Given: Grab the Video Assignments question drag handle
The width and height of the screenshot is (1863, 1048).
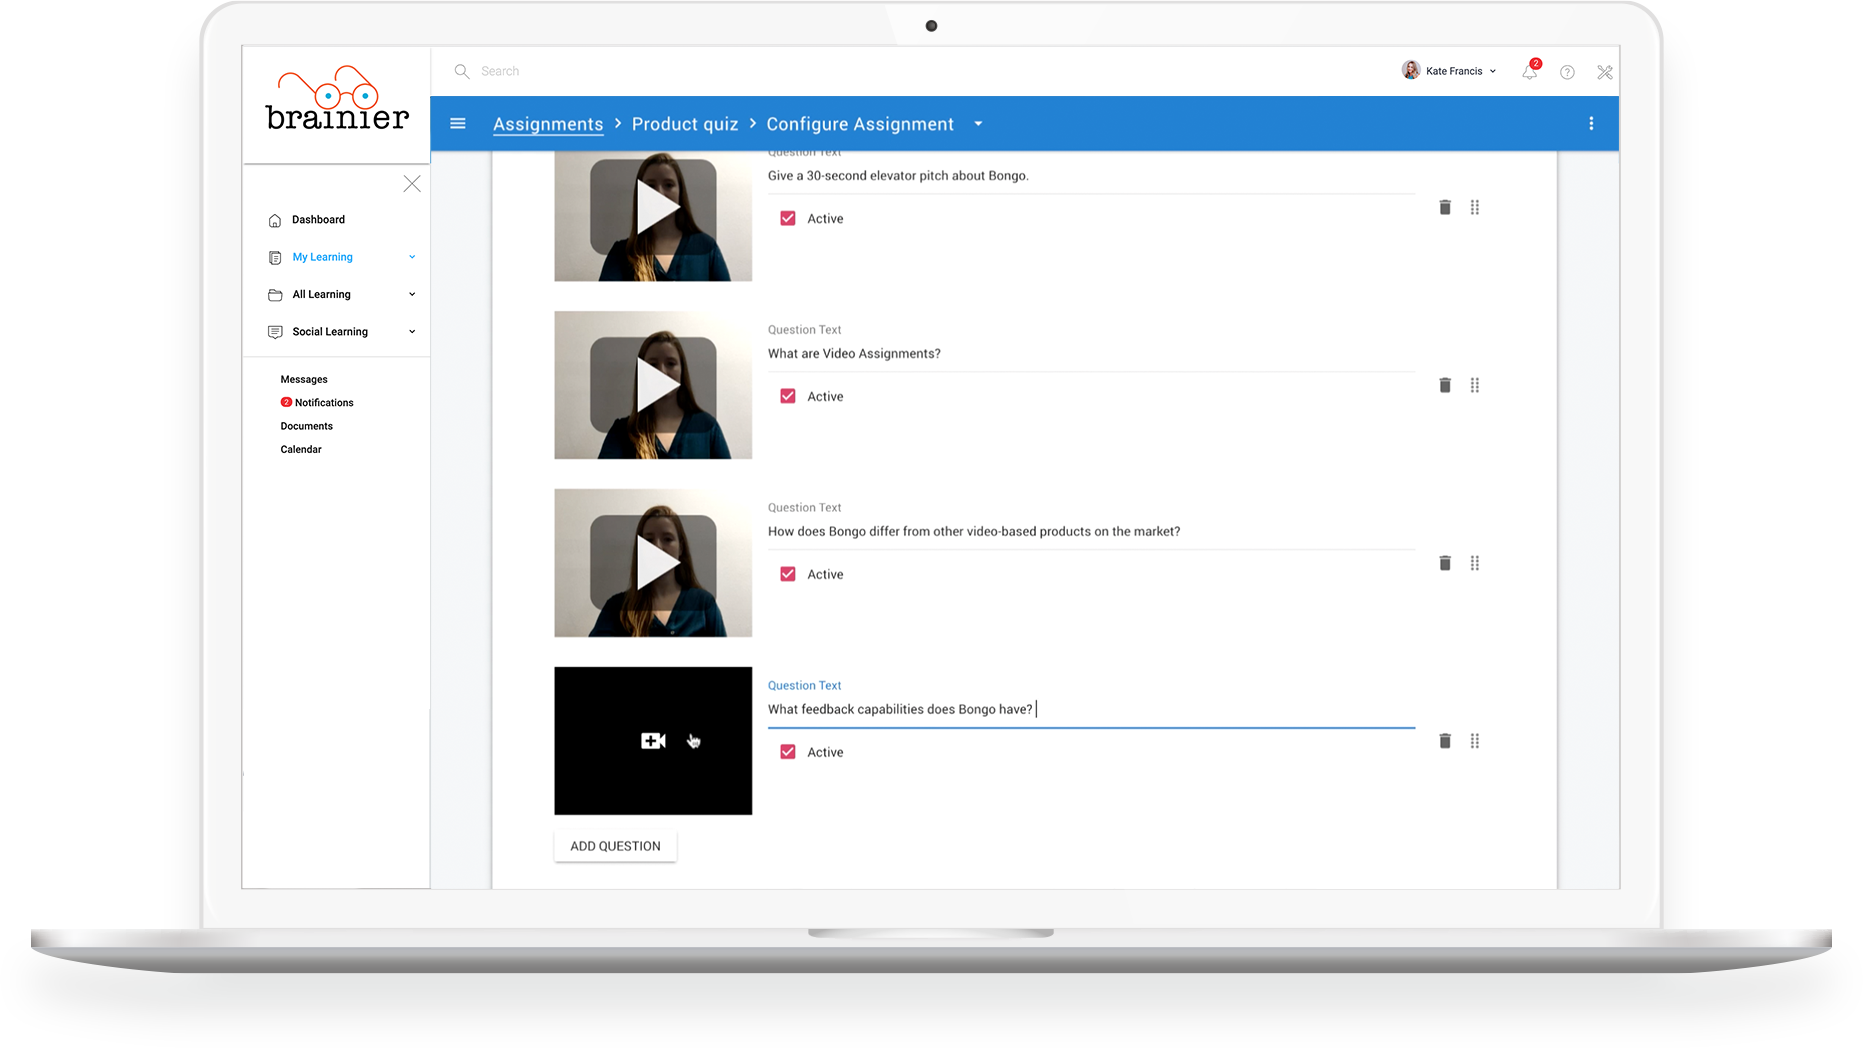Looking at the screenshot, I should pos(1475,385).
